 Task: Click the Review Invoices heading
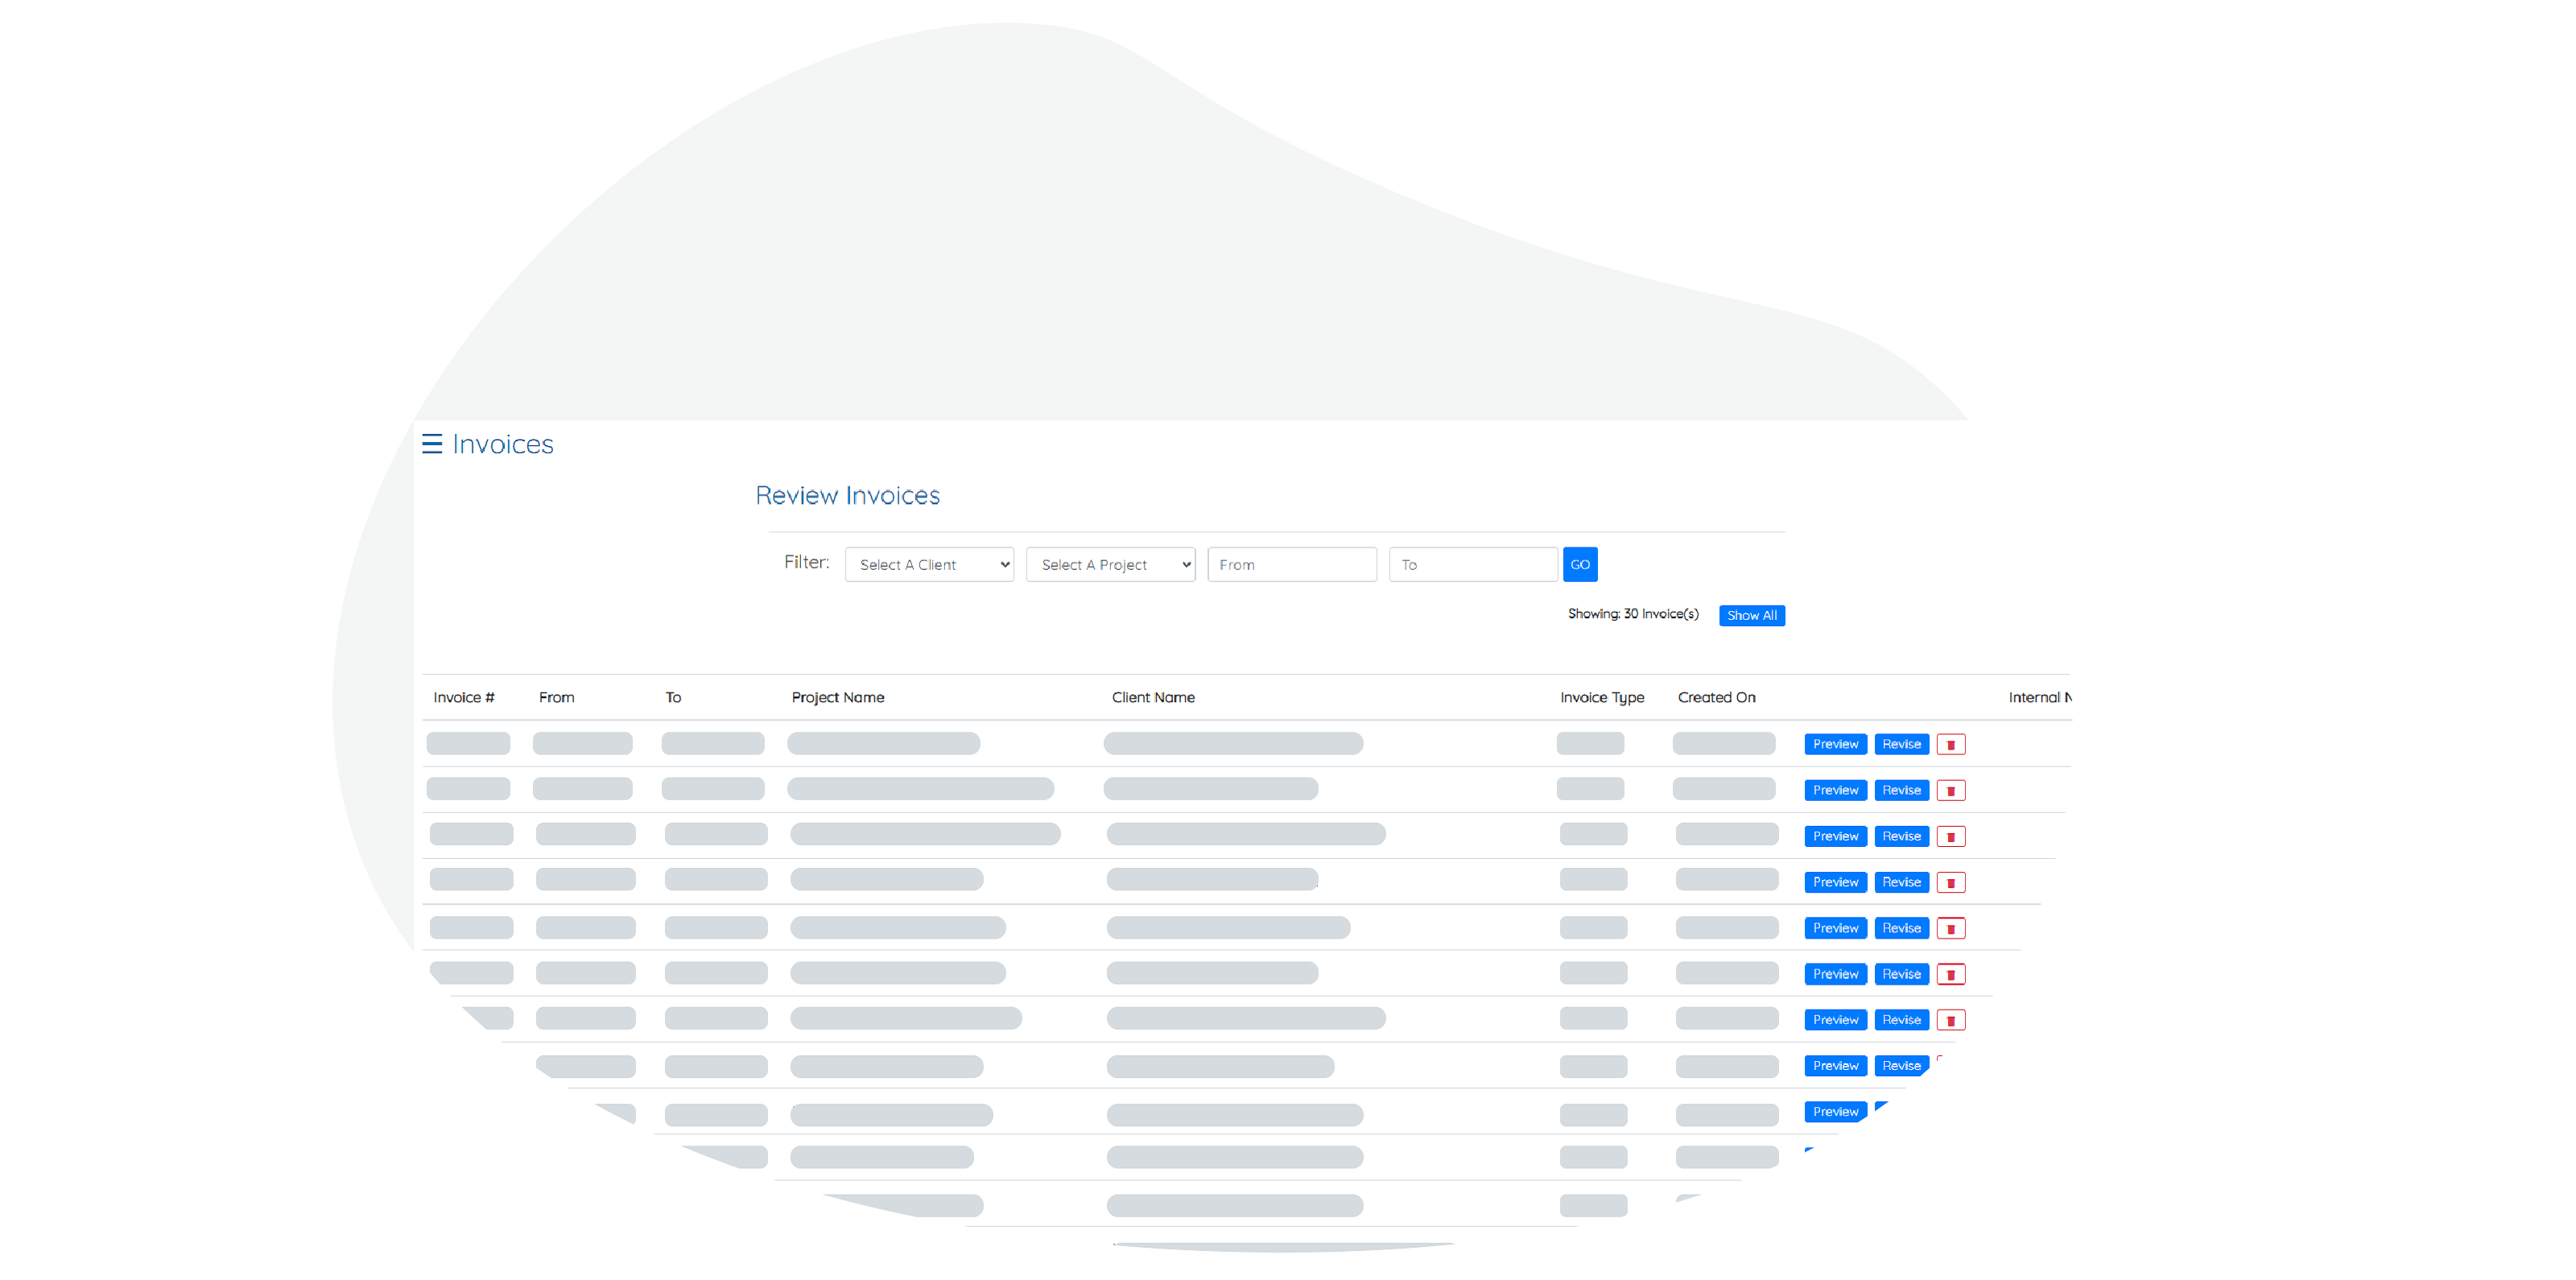coord(847,495)
